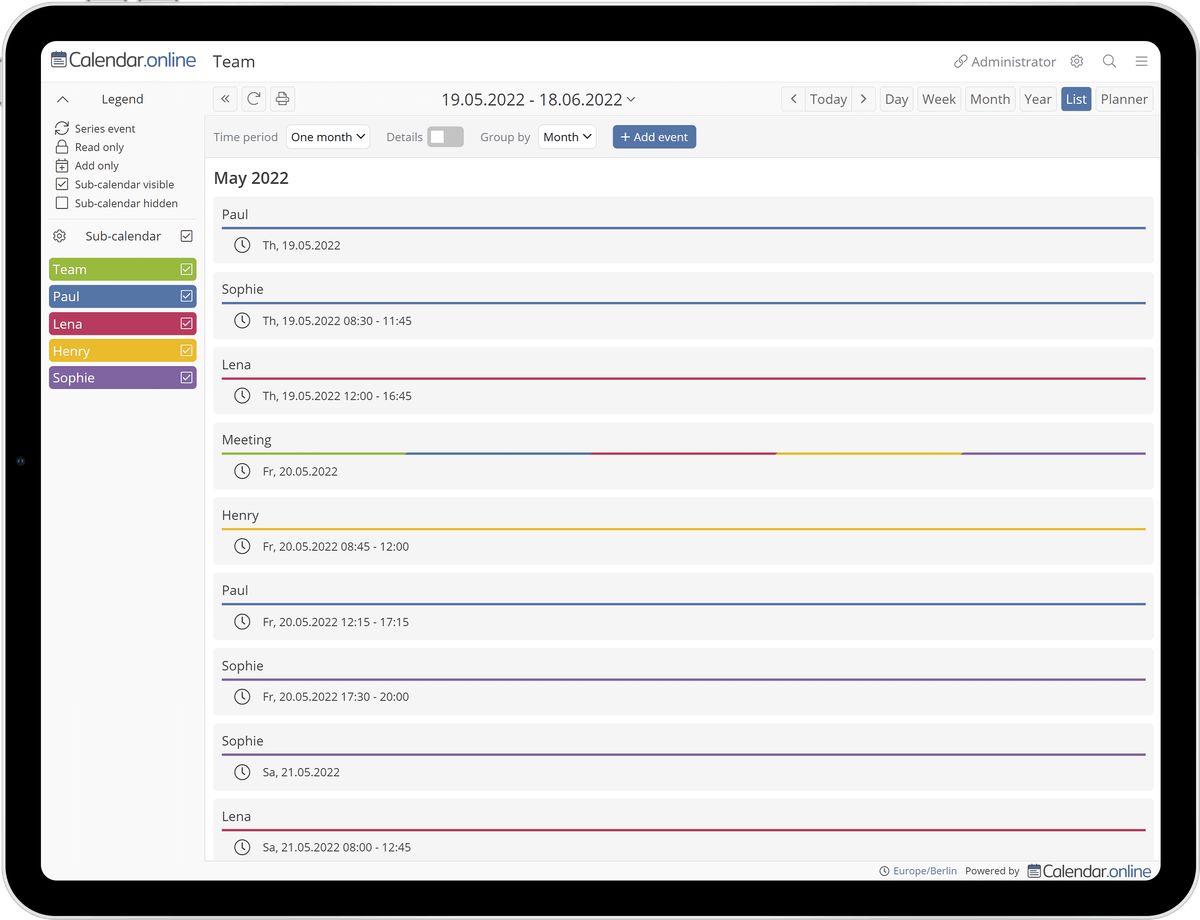
Task: Open the hamburger menu icon
Action: 1141,62
